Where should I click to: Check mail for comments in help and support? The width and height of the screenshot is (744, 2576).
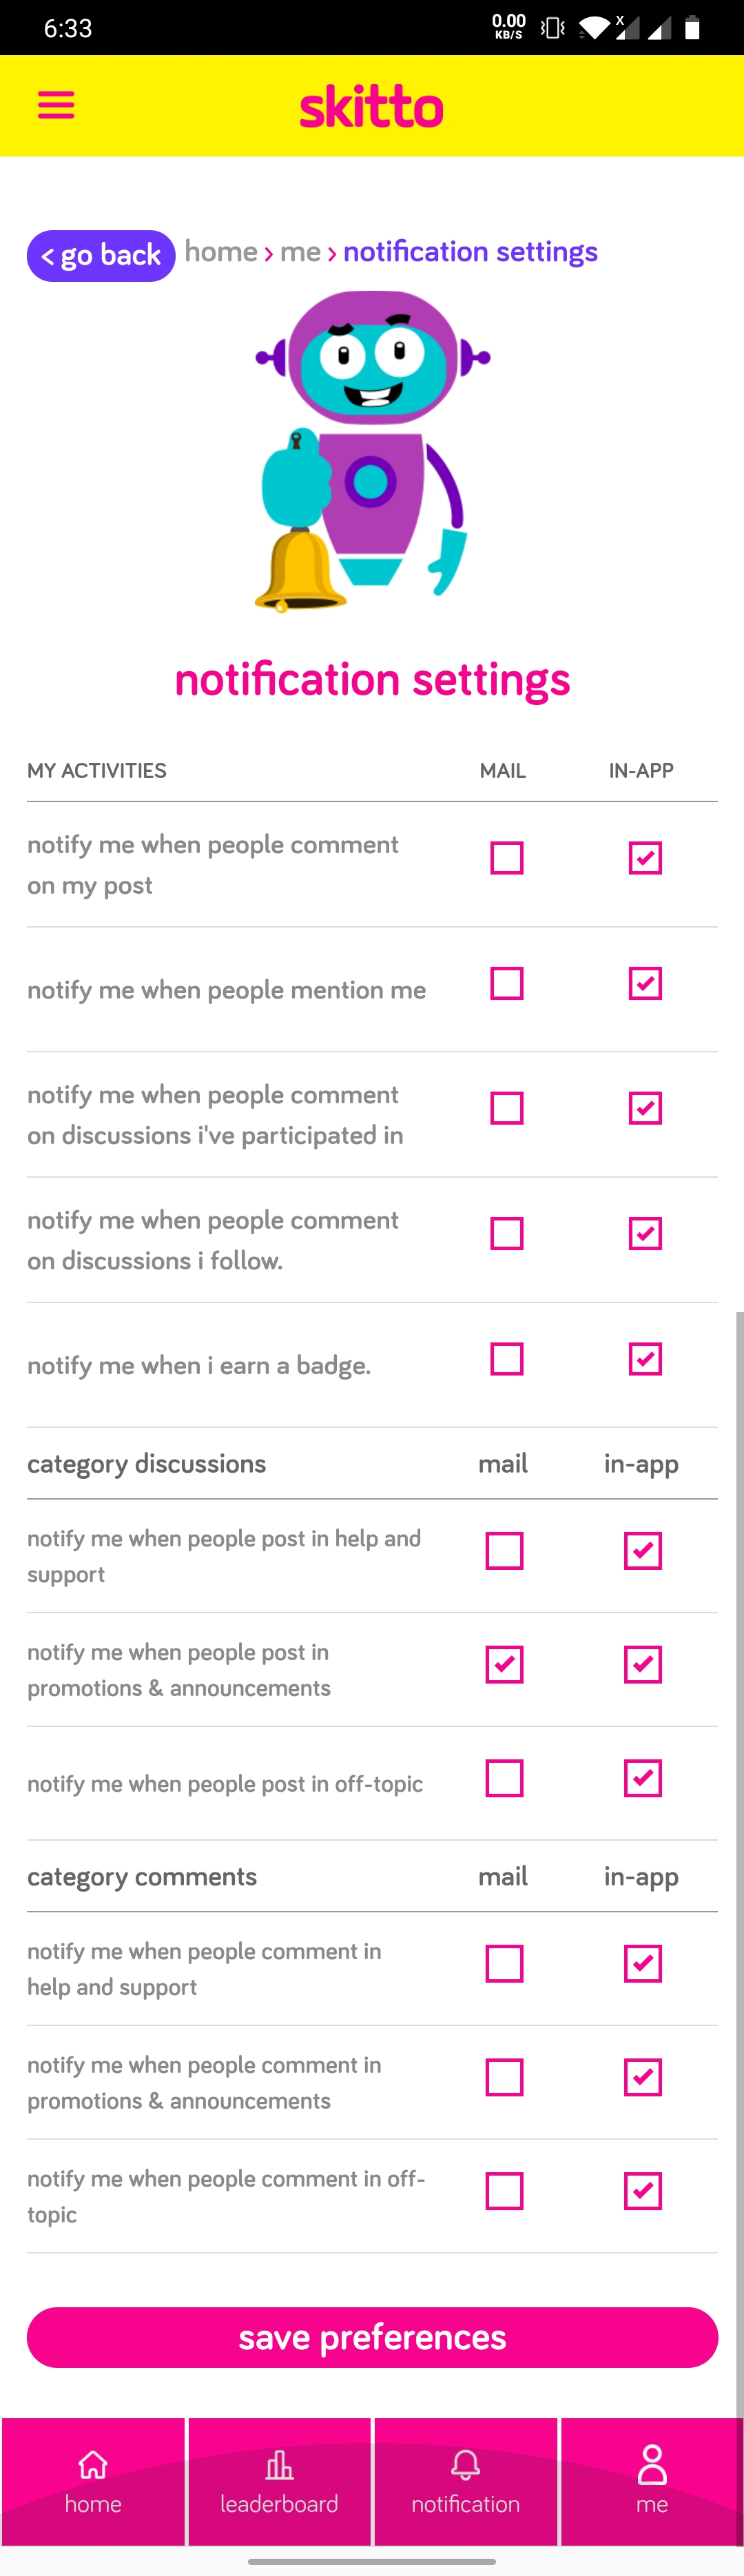504,1964
